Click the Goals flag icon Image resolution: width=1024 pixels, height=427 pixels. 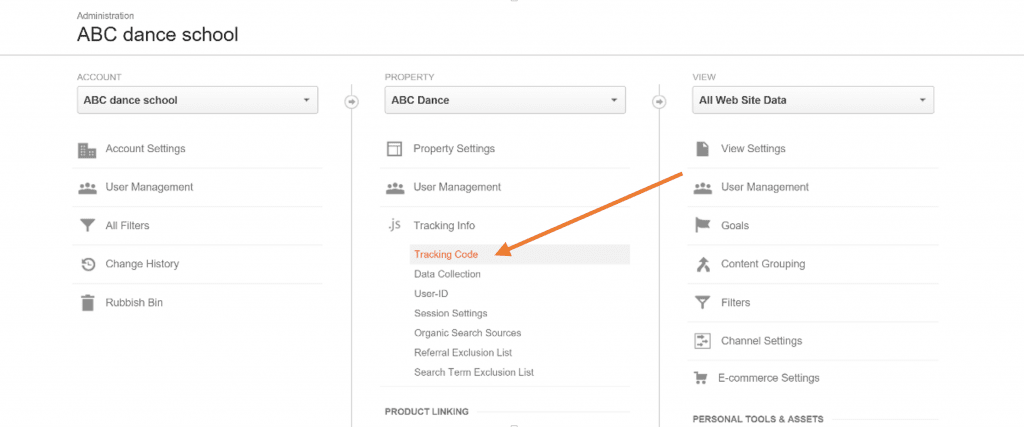[x=702, y=226]
